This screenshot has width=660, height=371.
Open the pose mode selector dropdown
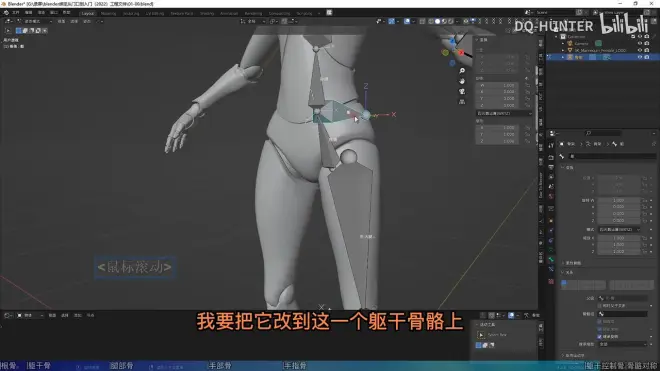pyautogui.click(x=35, y=21)
